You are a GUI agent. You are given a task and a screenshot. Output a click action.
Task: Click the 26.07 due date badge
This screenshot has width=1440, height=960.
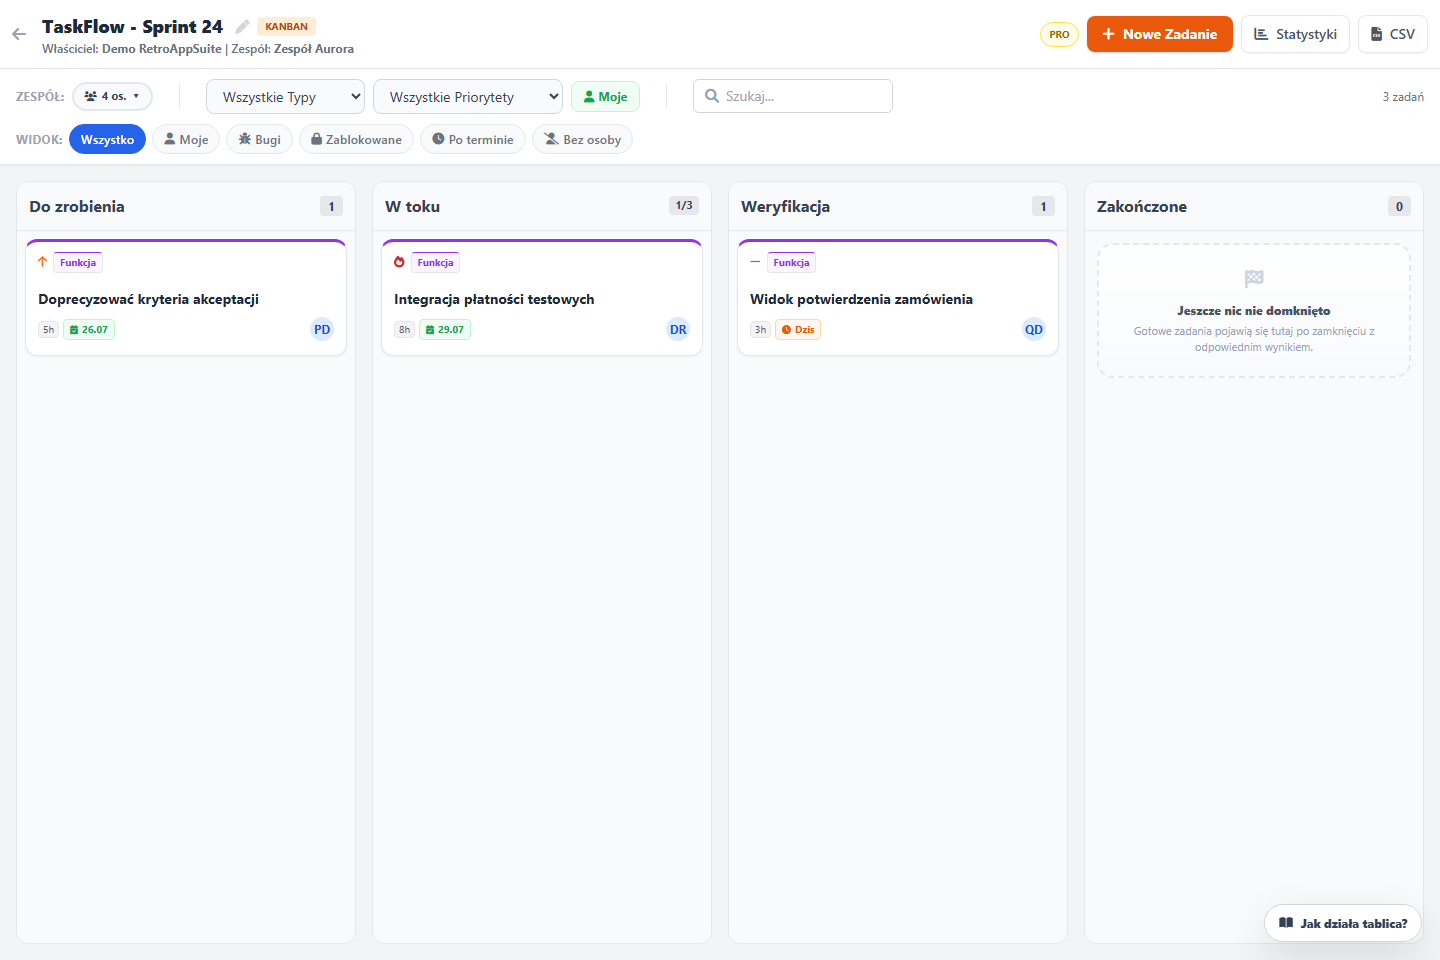[89, 329]
